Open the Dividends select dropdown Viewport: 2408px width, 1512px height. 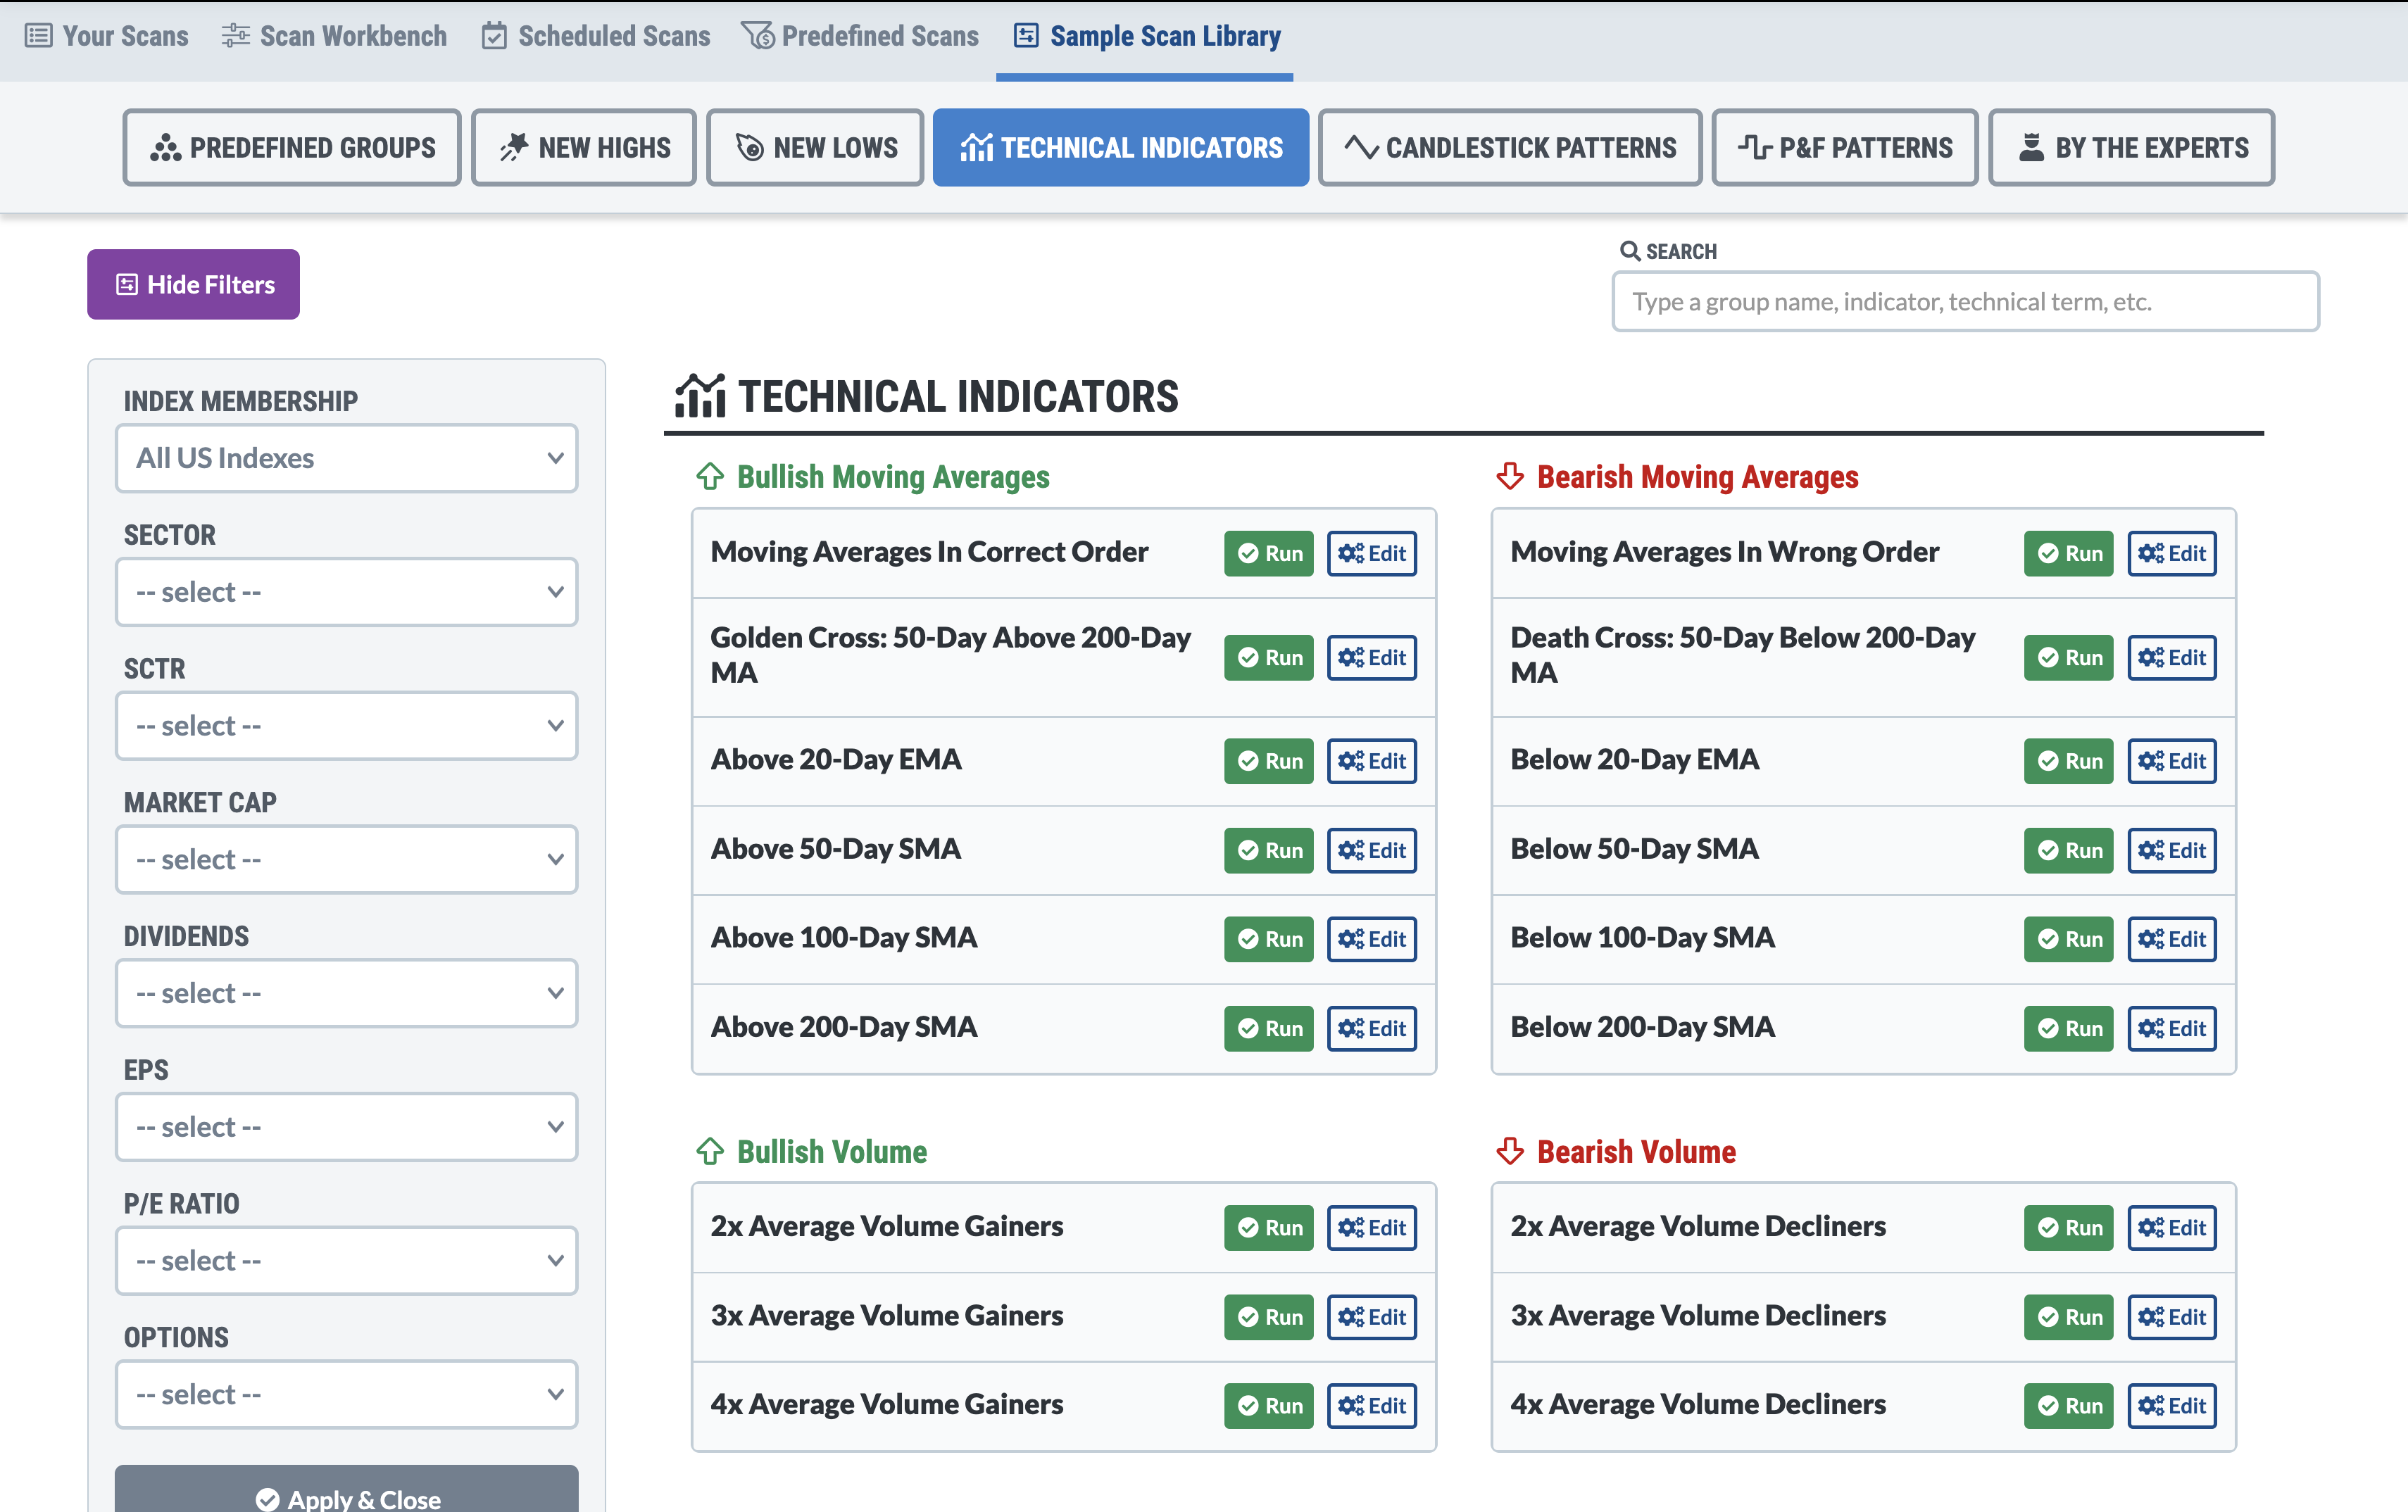pos(346,993)
